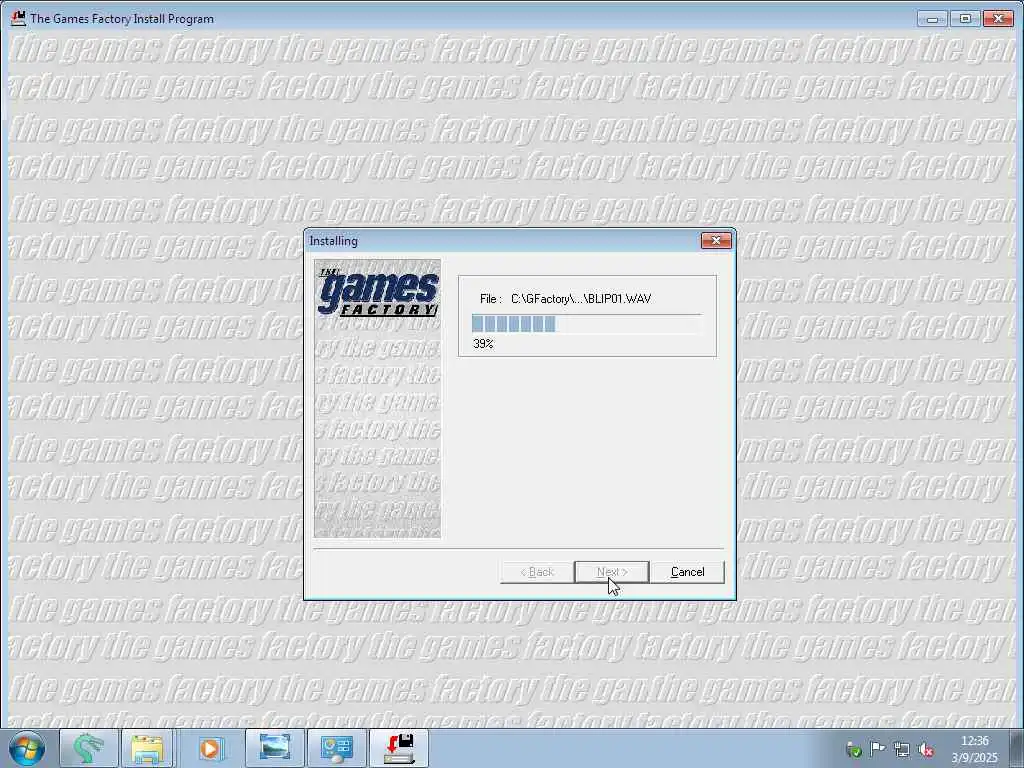The height and width of the screenshot is (768, 1024).
Task: Open the network tray icon
Action: coord(902,750)
